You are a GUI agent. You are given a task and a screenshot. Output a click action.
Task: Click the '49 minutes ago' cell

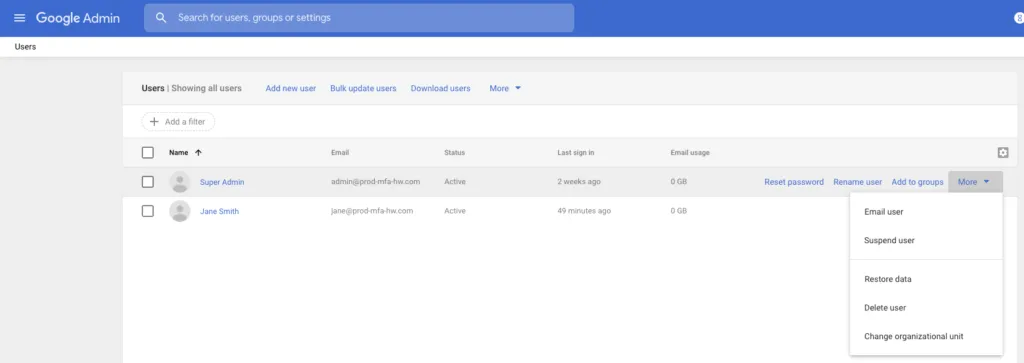click(x=584, y=211)
